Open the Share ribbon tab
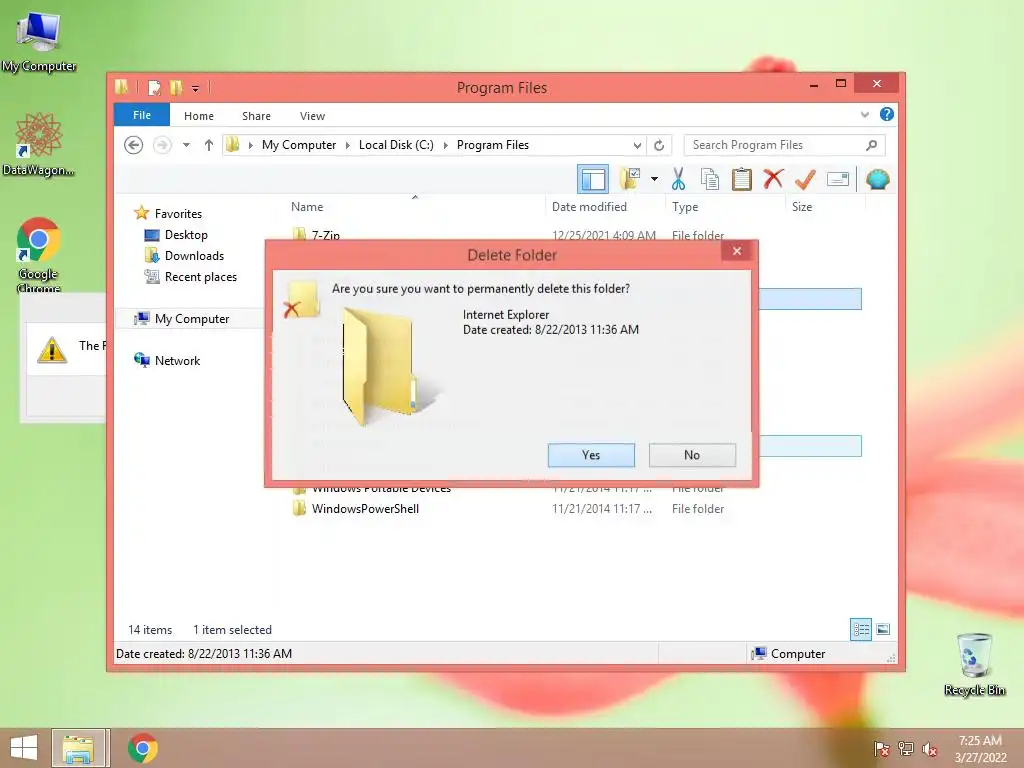The width and height of the screenshot is (1024, 768). click(256, 116)
